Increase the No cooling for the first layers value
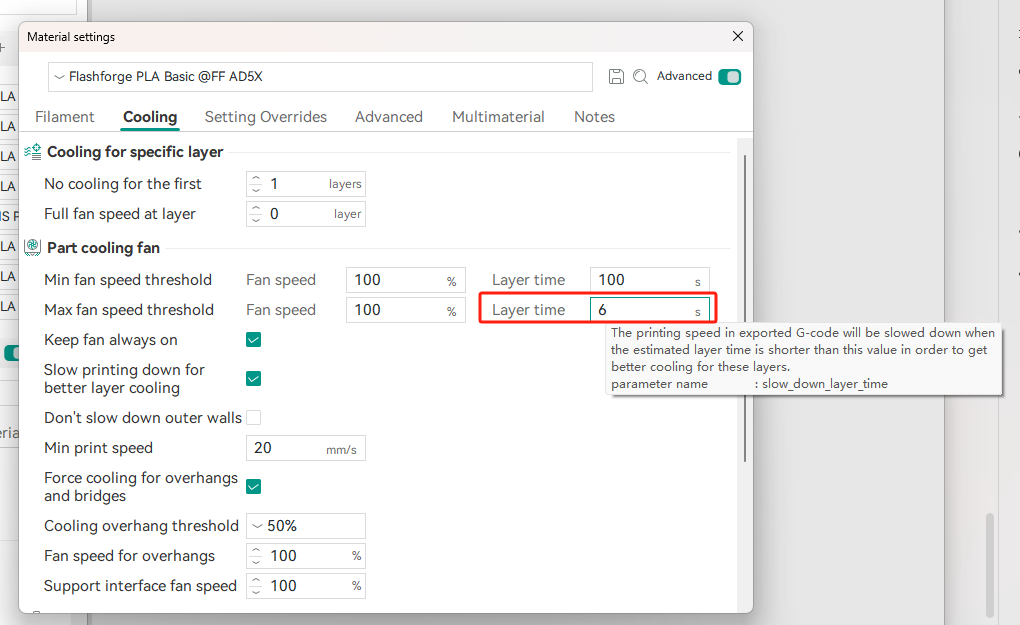 (256, 178)
